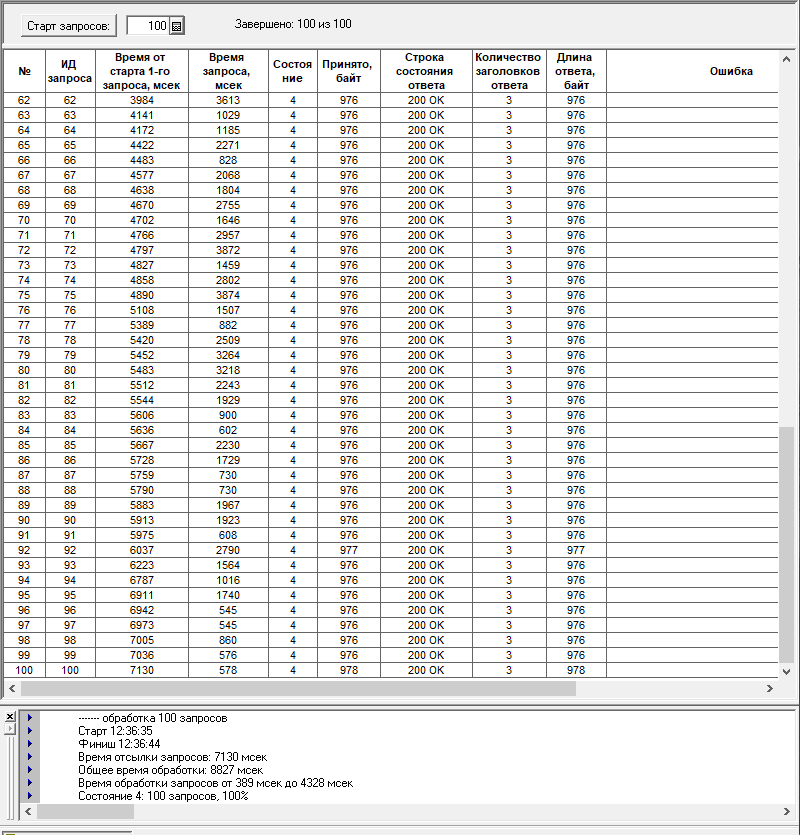The image size is (800, 835).
Task: Click table horizontal scrollbar right arrow
Action: pyautogui.click(x=770, y=689)
